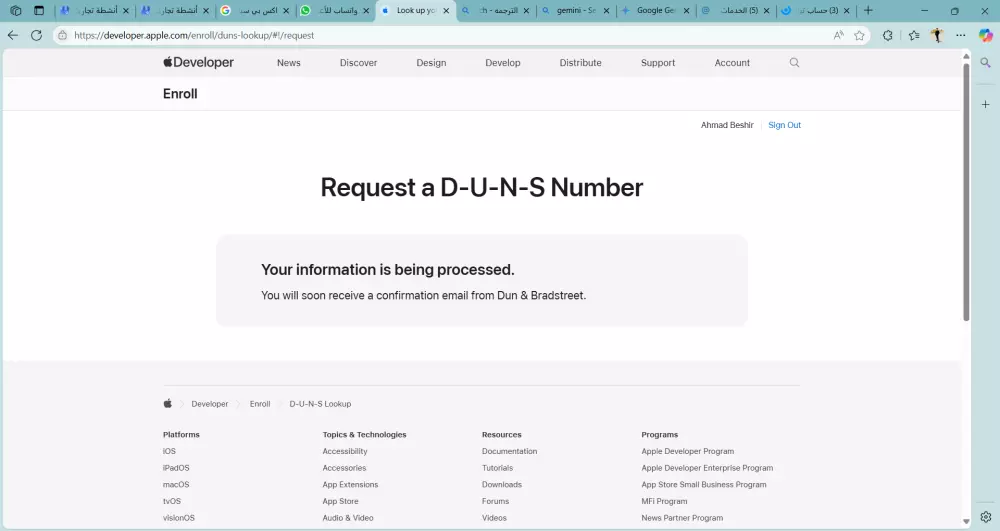Open a new tab with plus icon
The width and height of the screenshot is (1000, 531).
point(868,10)
